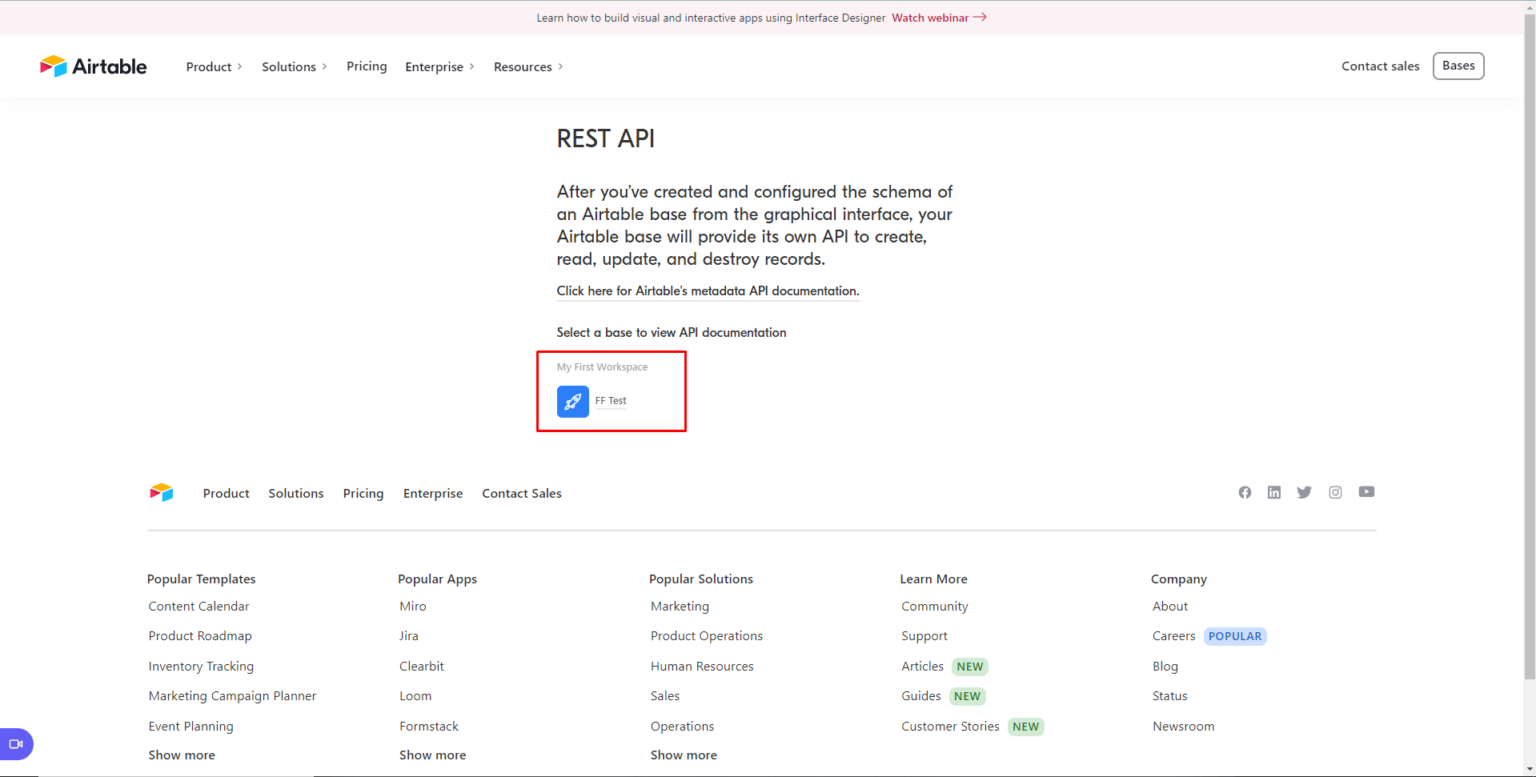The width and height of the screenshot is (1536, 777).
Task: Select Pricing in the top navigation
Action: (x=366, y=66)
